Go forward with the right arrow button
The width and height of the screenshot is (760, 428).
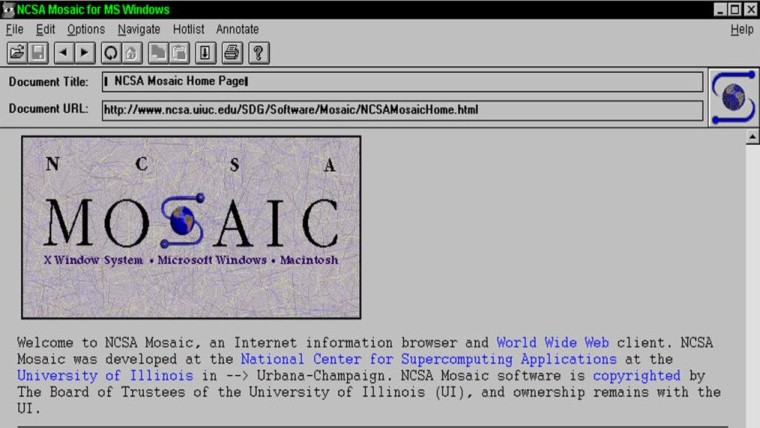coord(84,52)
